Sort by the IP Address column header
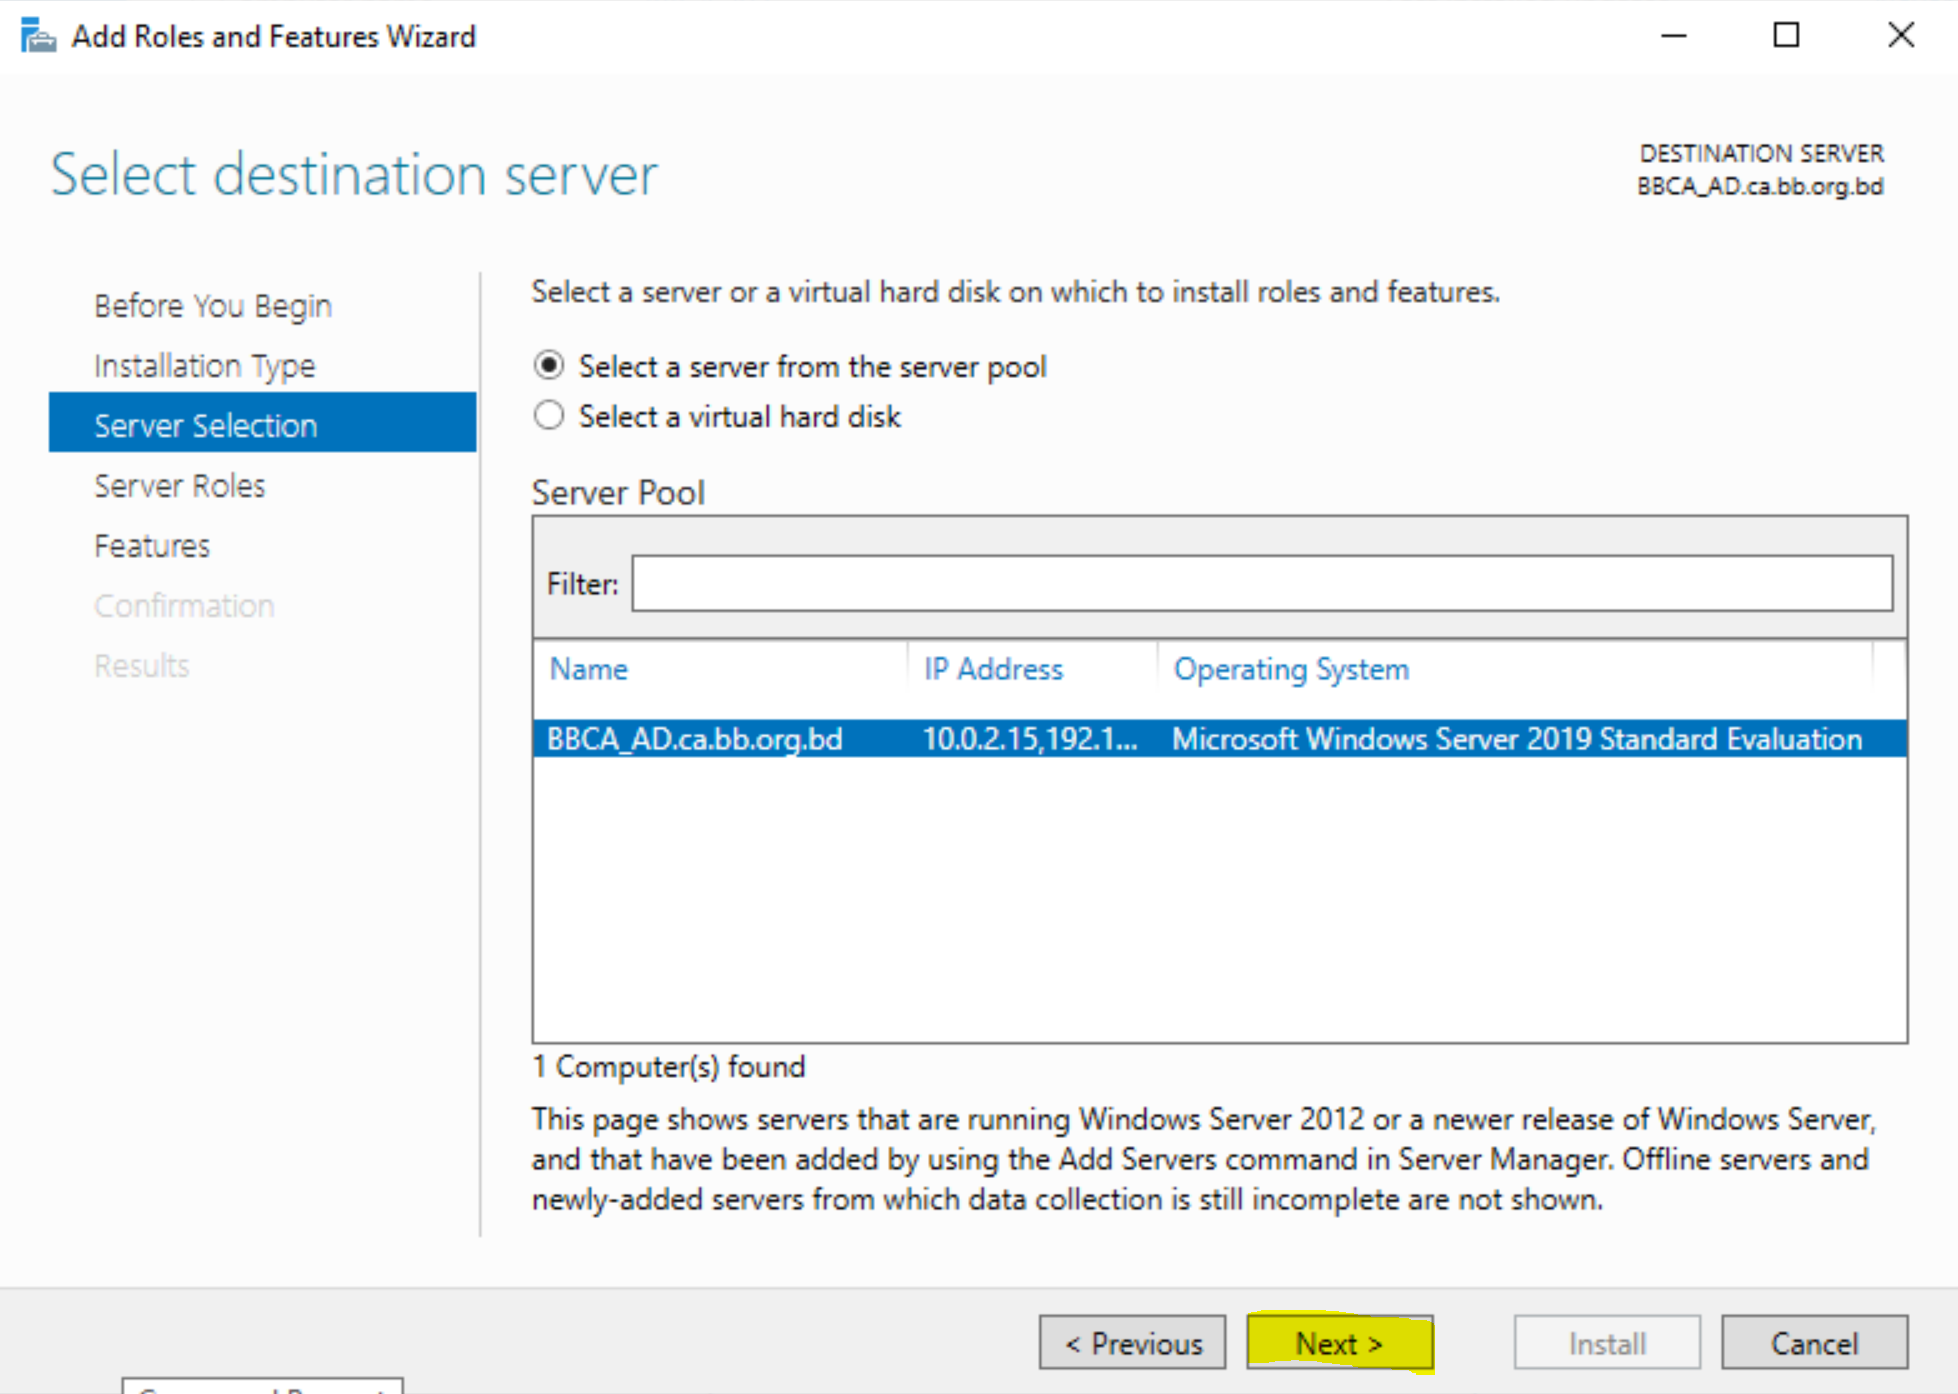Viewport: 1958px width, 1394px height. pyautogui.click(x=992, y=669)
